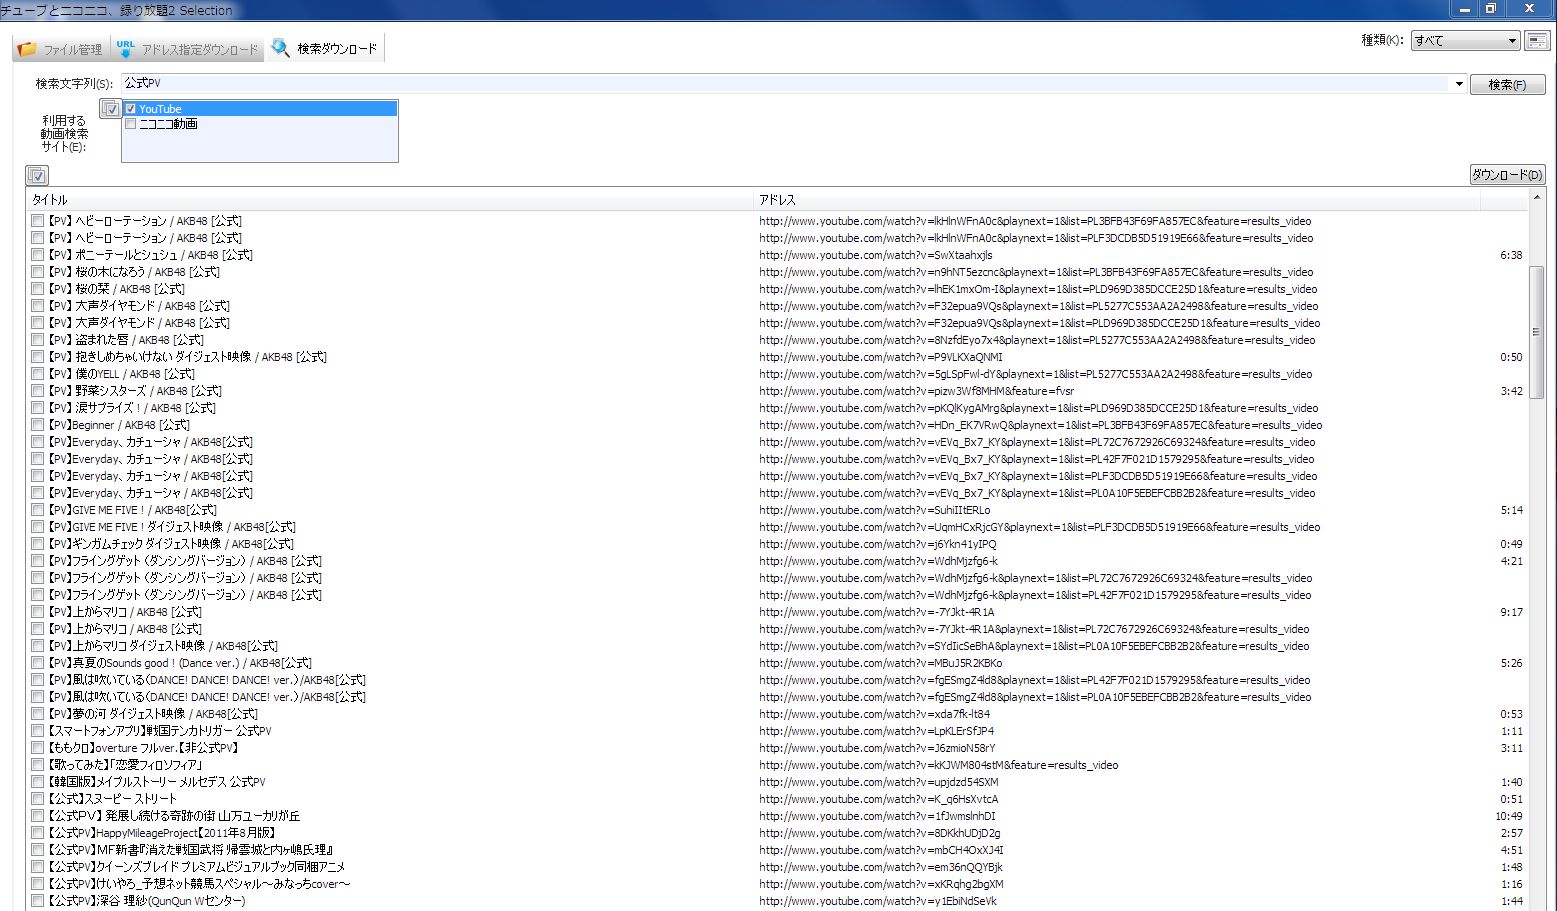Open the 種類(K) すべて dropdown

click(1465, 41)
